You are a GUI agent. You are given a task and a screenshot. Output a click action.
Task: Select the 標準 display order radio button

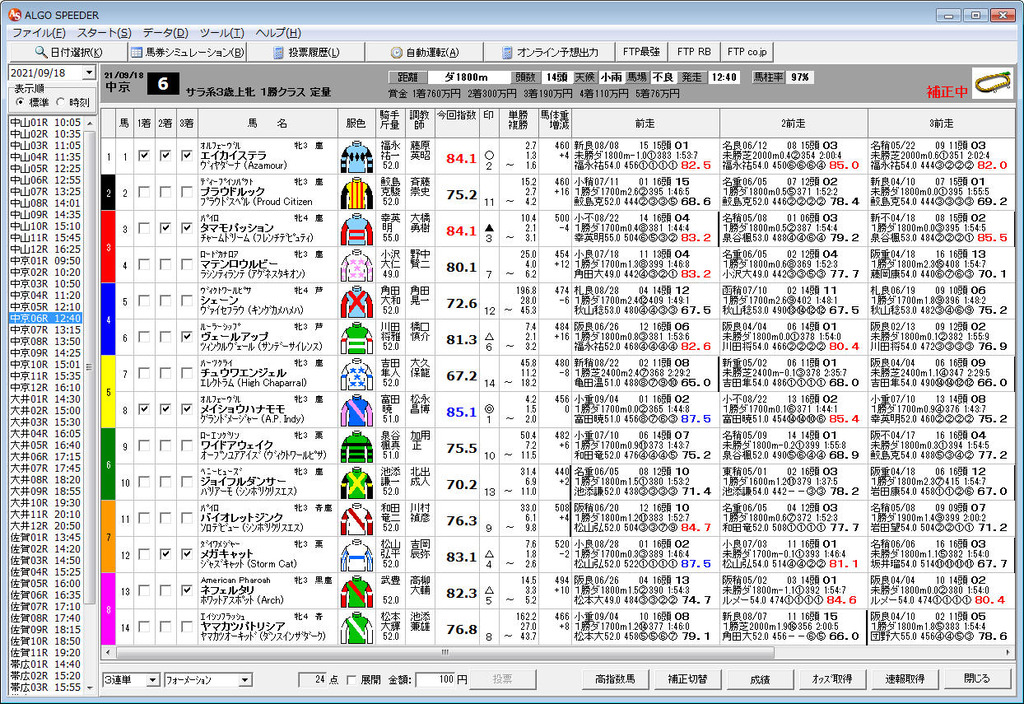(20, 102)
